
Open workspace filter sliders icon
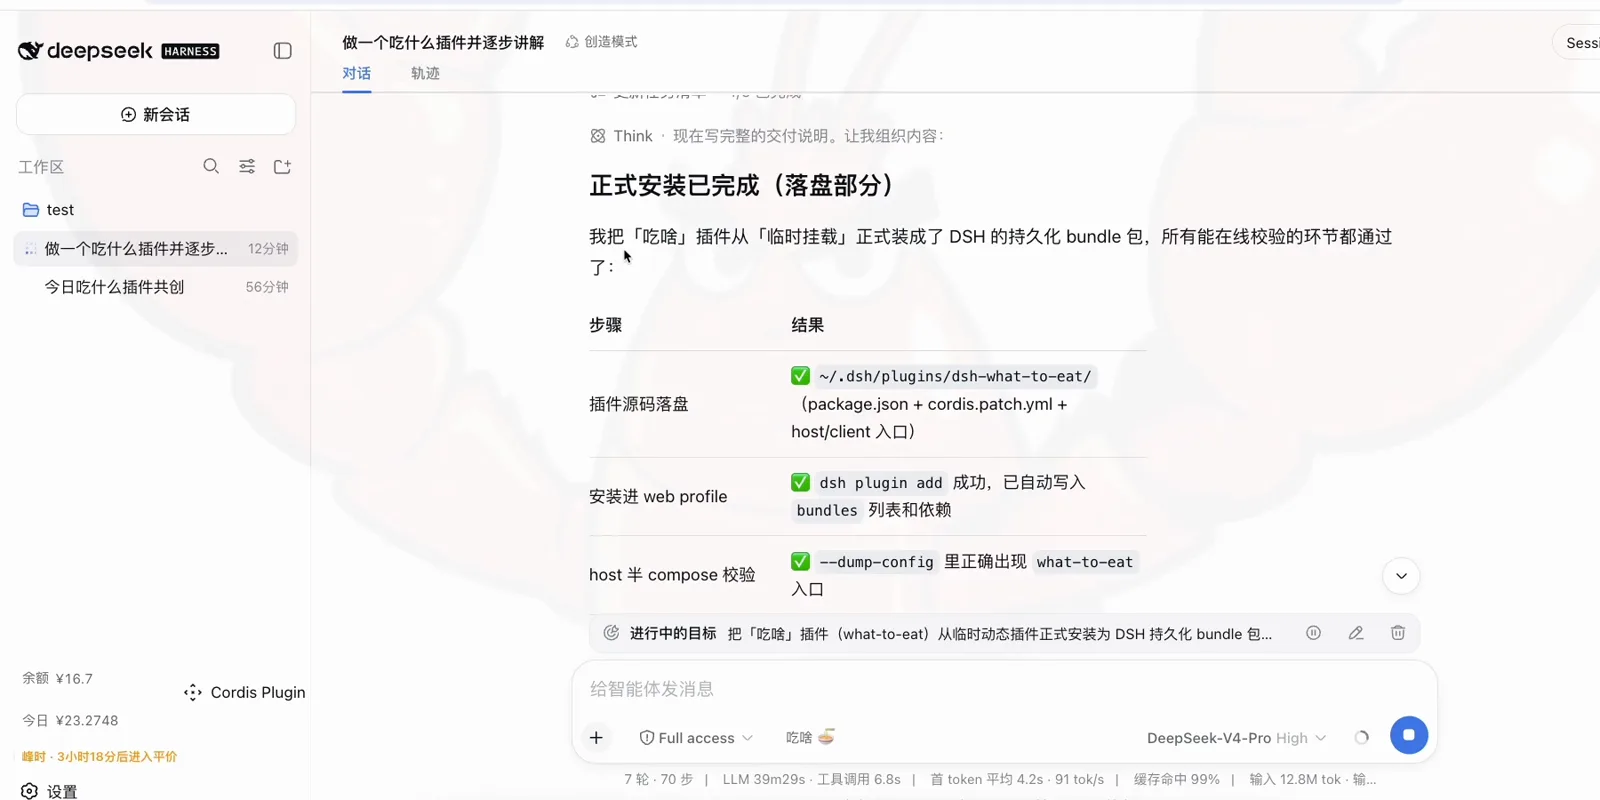247,166
